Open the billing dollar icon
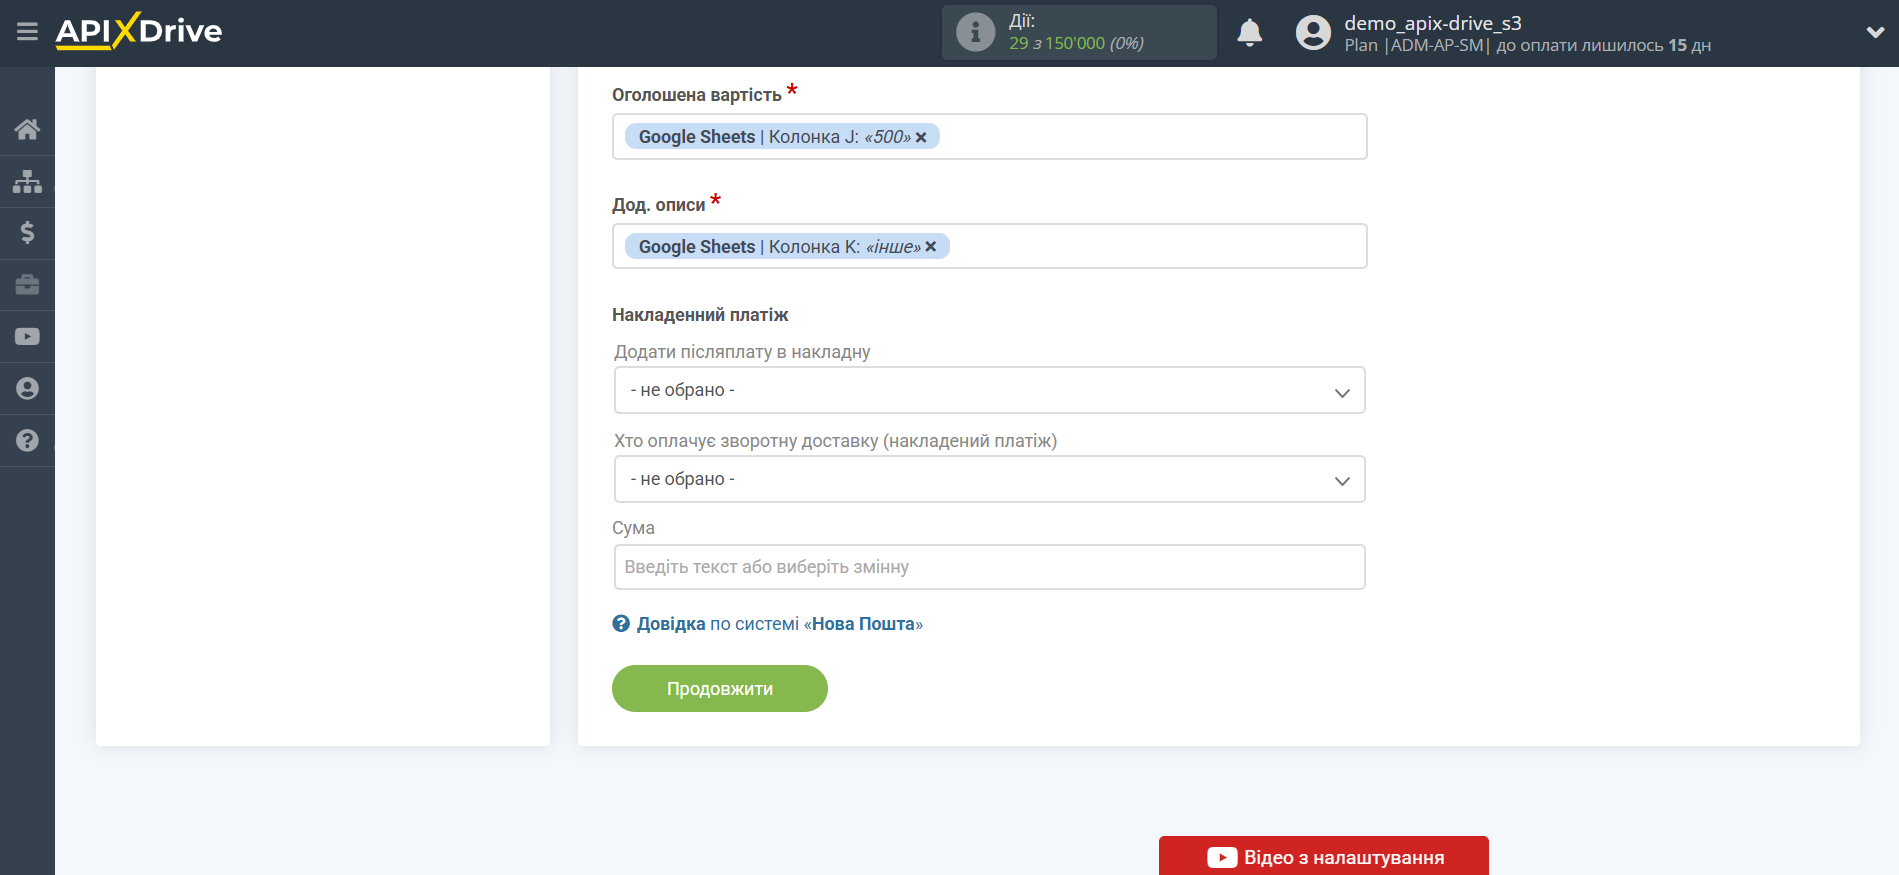 click(27, 233)
